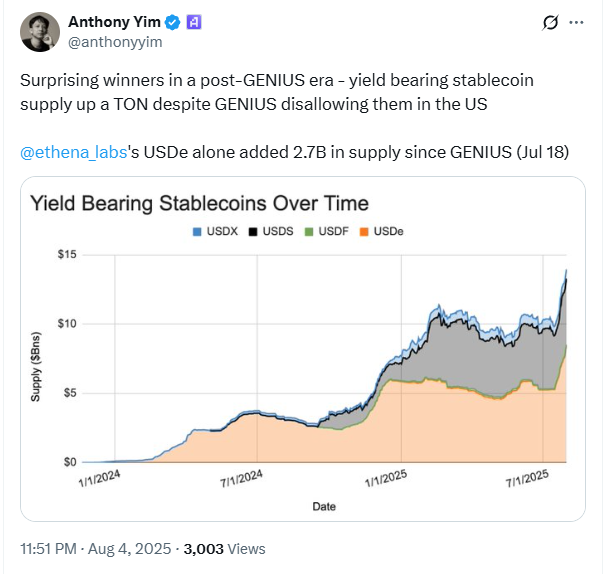The image size is (604, 574).
Task: Open the Grok icon on the post
Action: tap(548, 22)
